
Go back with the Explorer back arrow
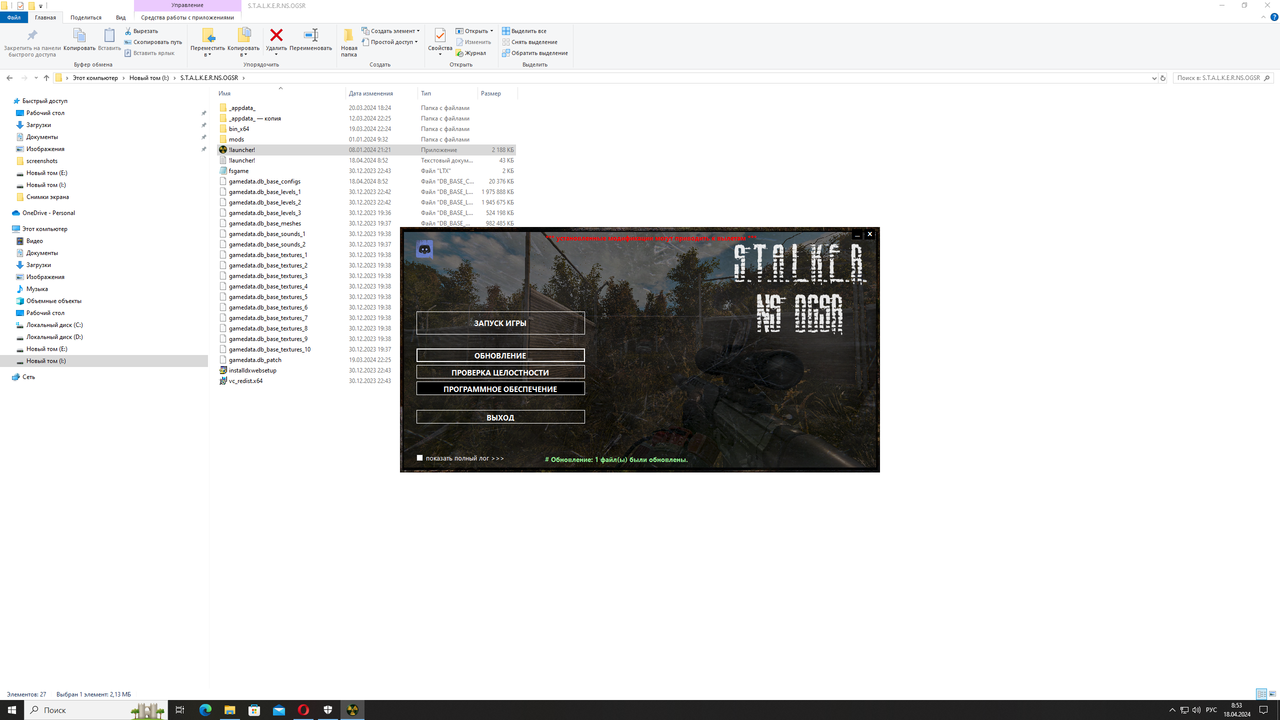click(10, 78)
